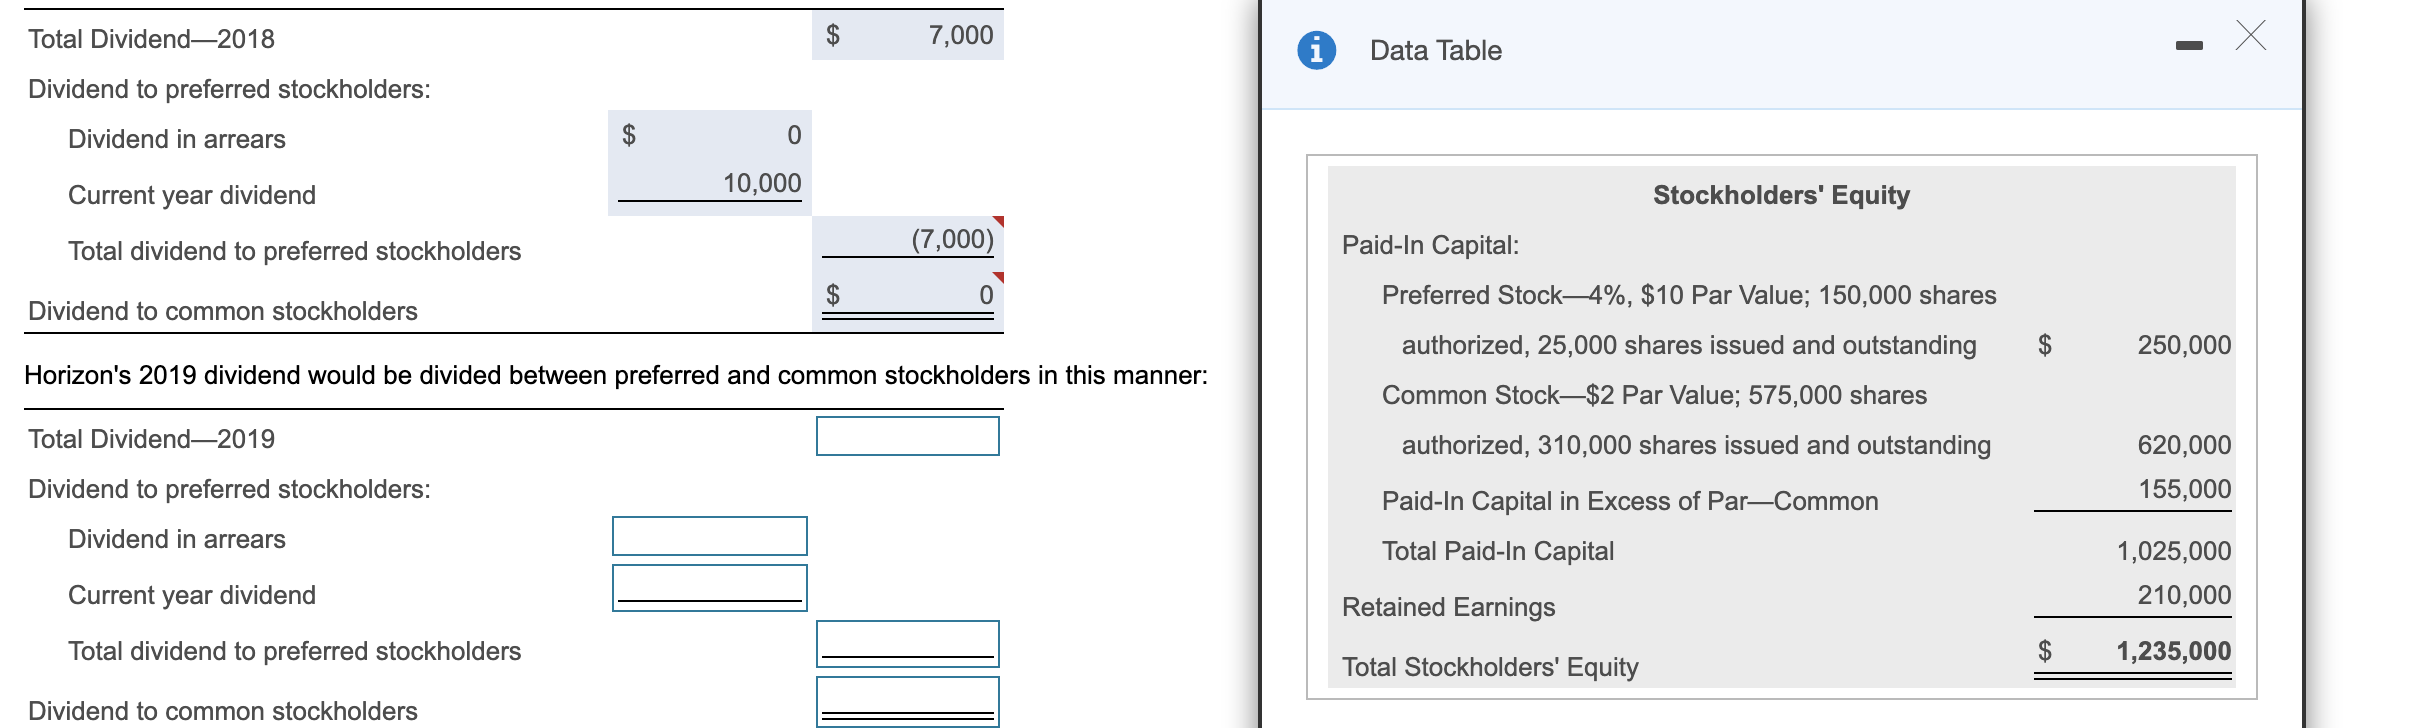Click the 2018 'Dividend to common stockholders' label

click(223, 311)
